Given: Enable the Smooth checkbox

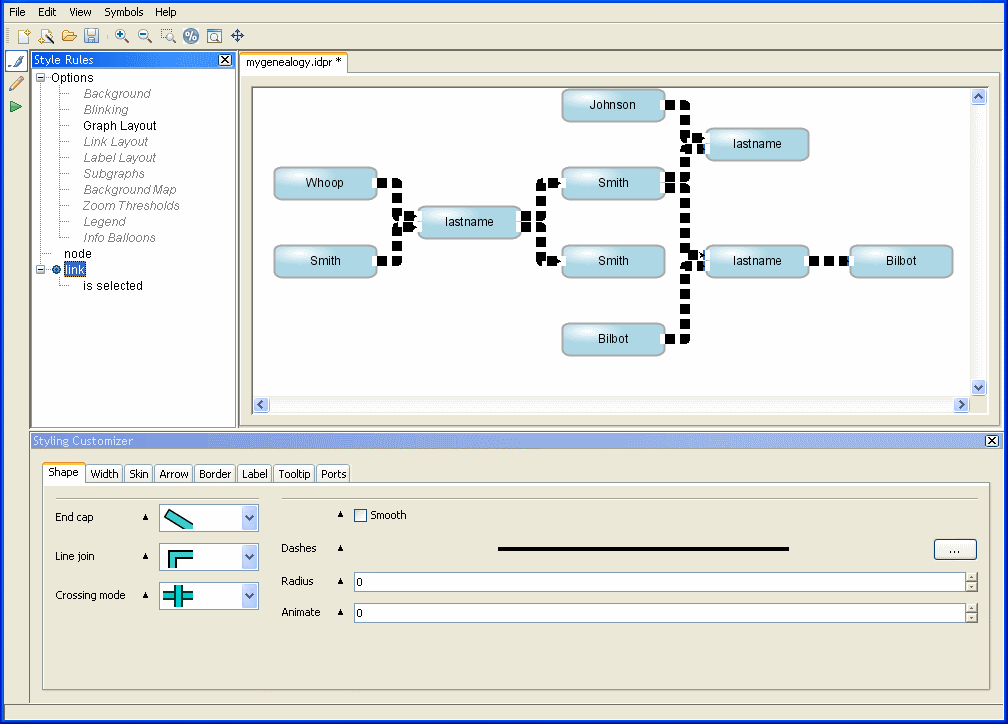Looking at the screenshot, I should (x=361, y=515).
